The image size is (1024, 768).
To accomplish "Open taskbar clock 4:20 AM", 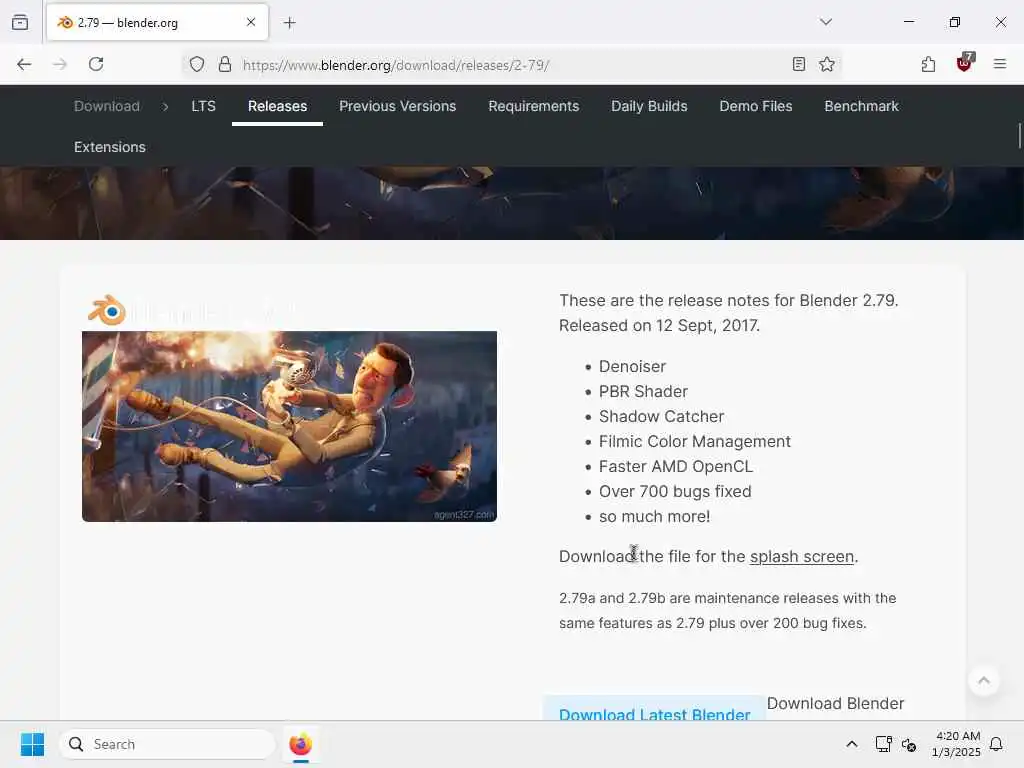I will click(956, 744).
